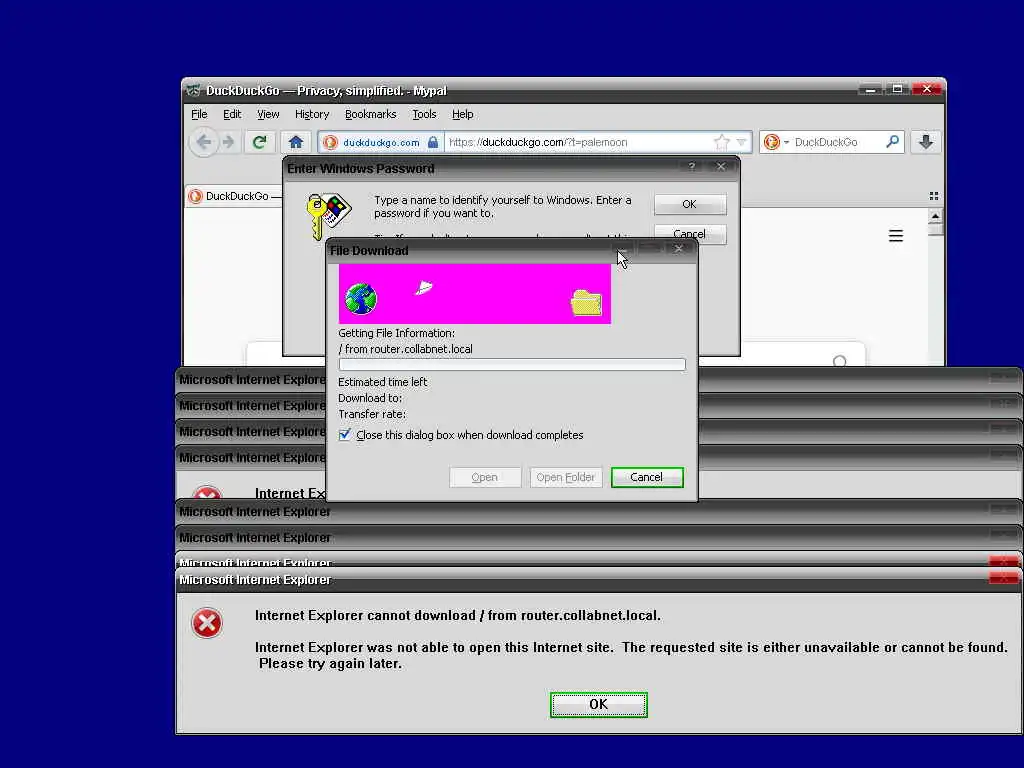Open the DuckDuckGo hamburger page menu
1024x768 pixels.
(x=896, y=236)
